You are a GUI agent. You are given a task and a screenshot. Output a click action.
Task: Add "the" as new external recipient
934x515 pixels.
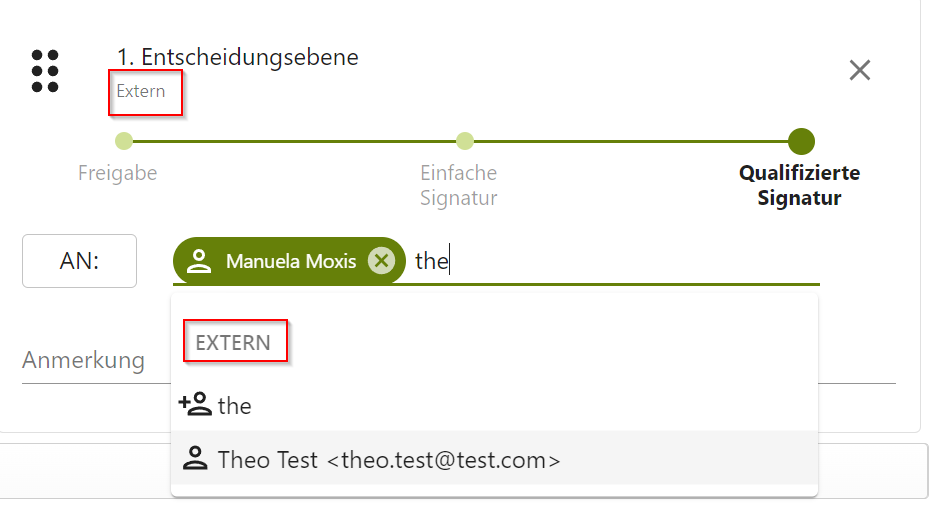point(235,406)
